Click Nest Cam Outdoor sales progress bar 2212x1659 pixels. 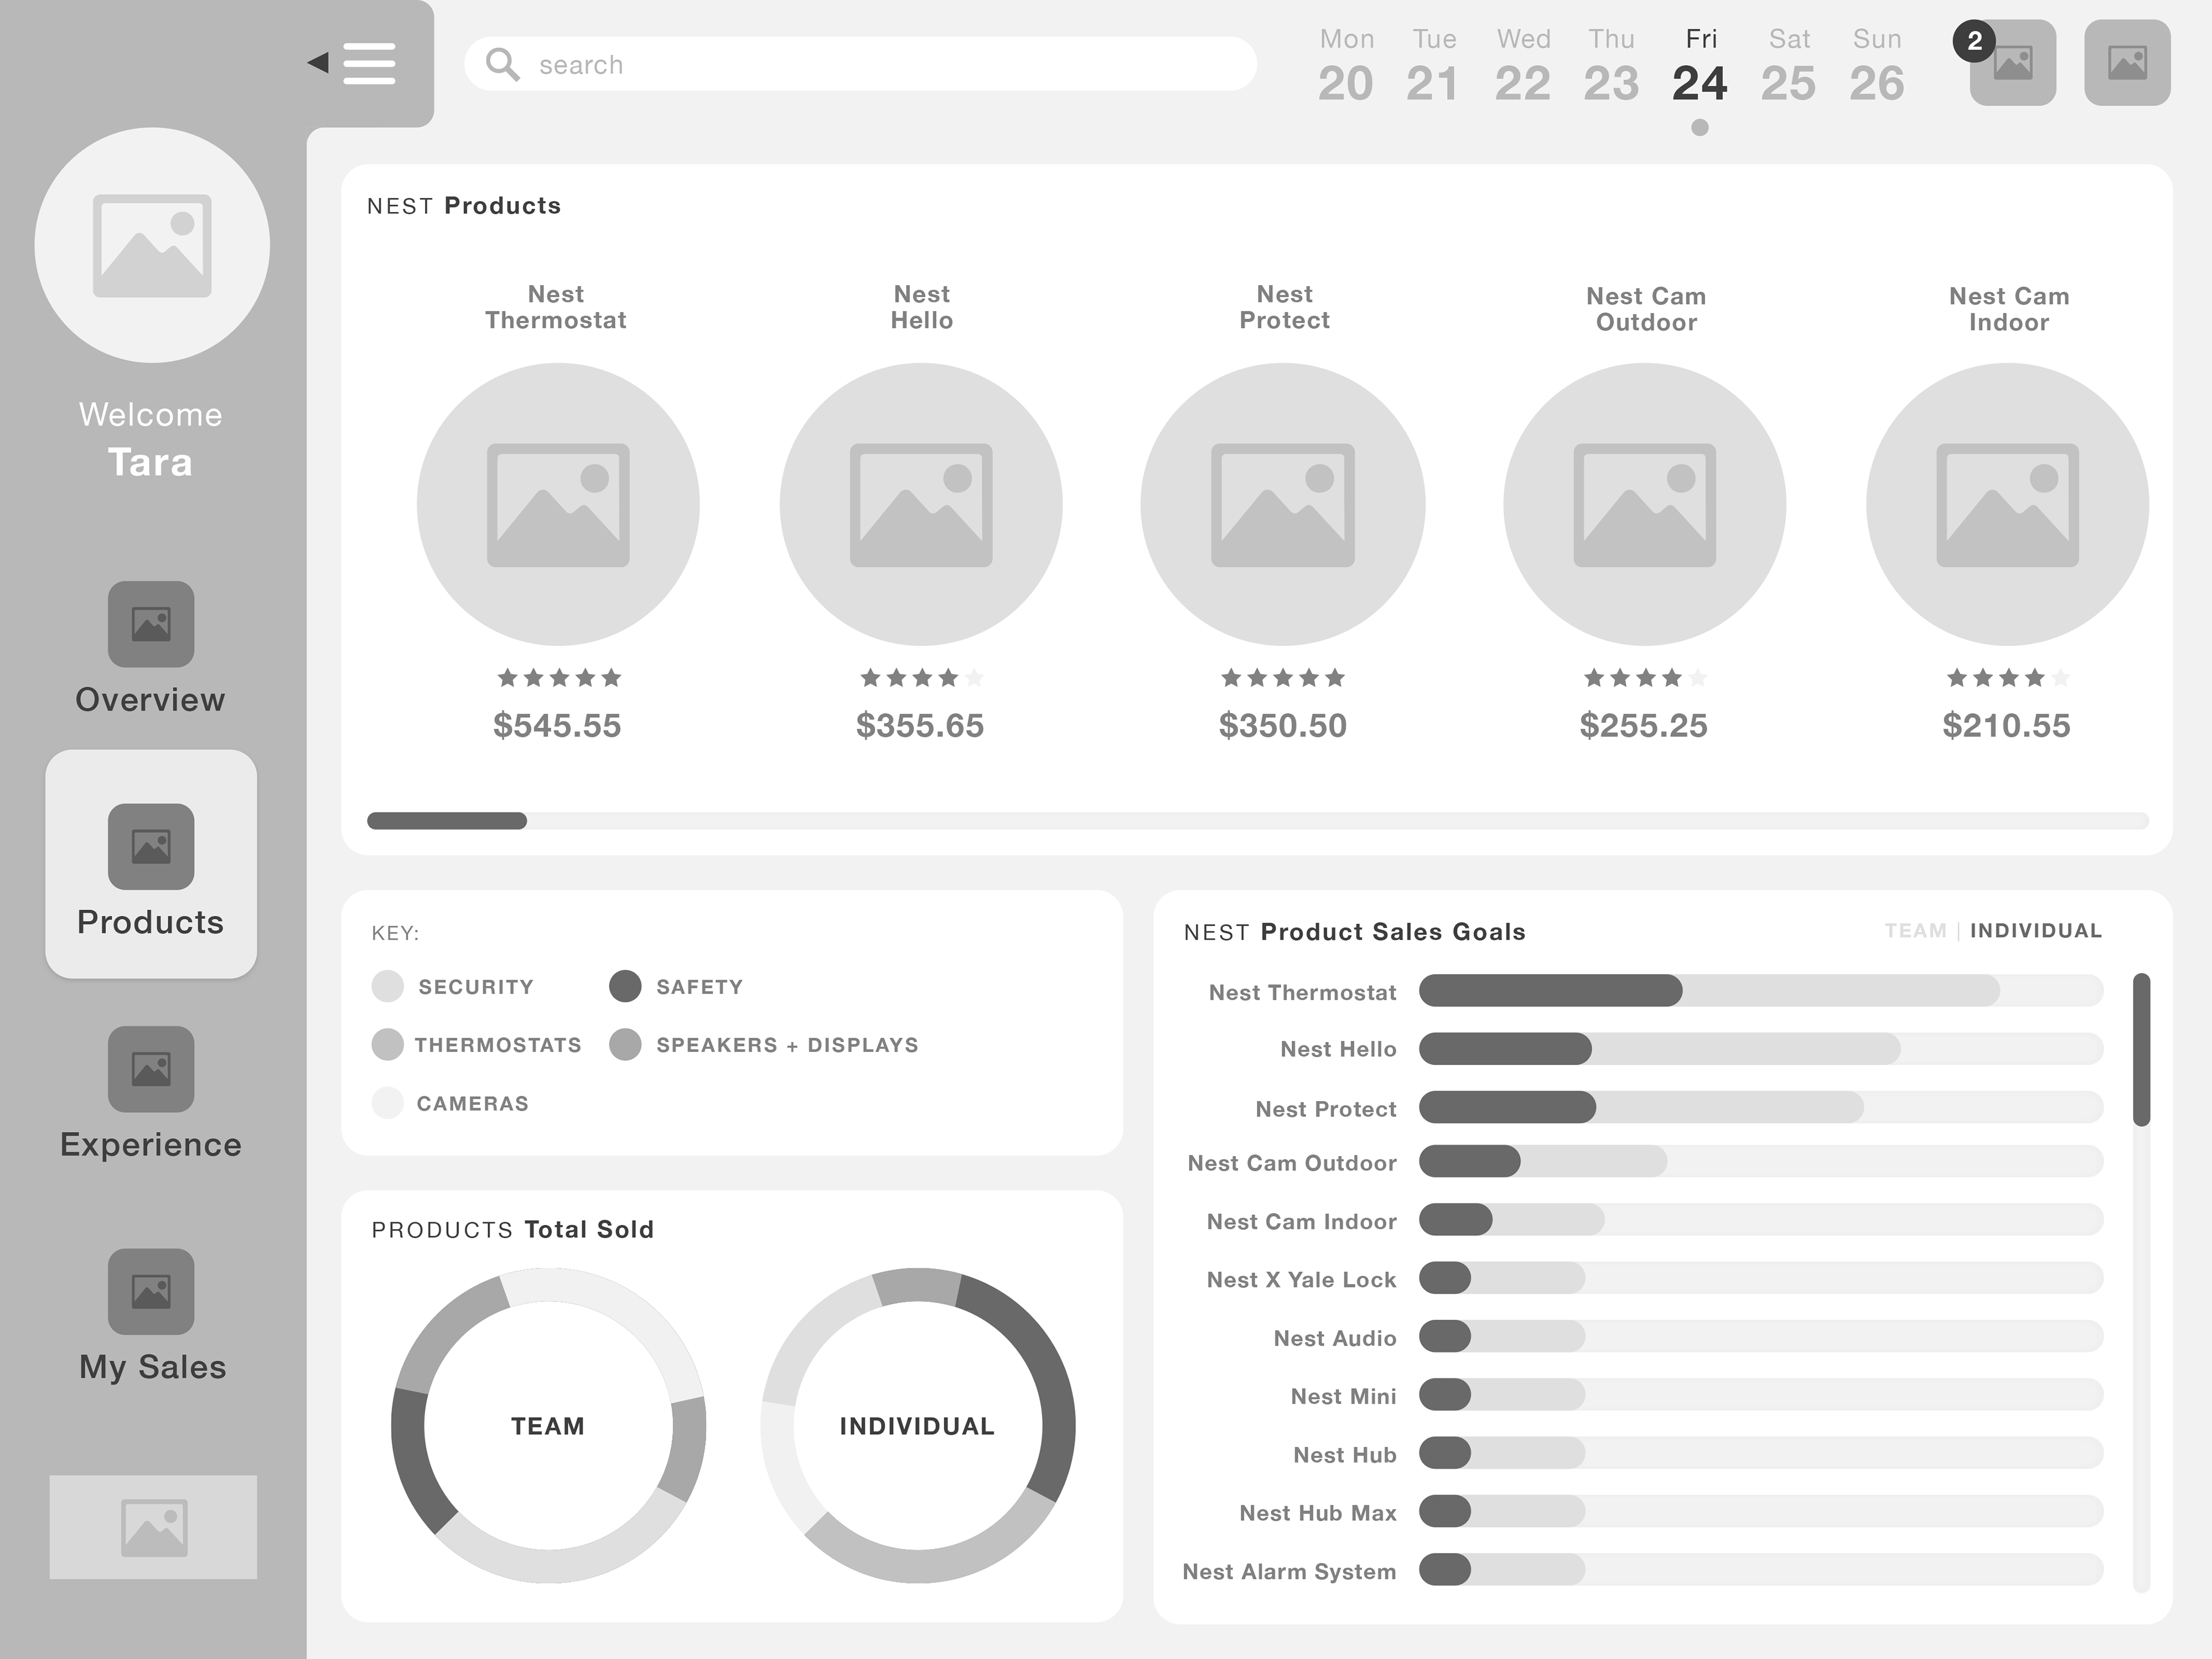point(1761,1161)
